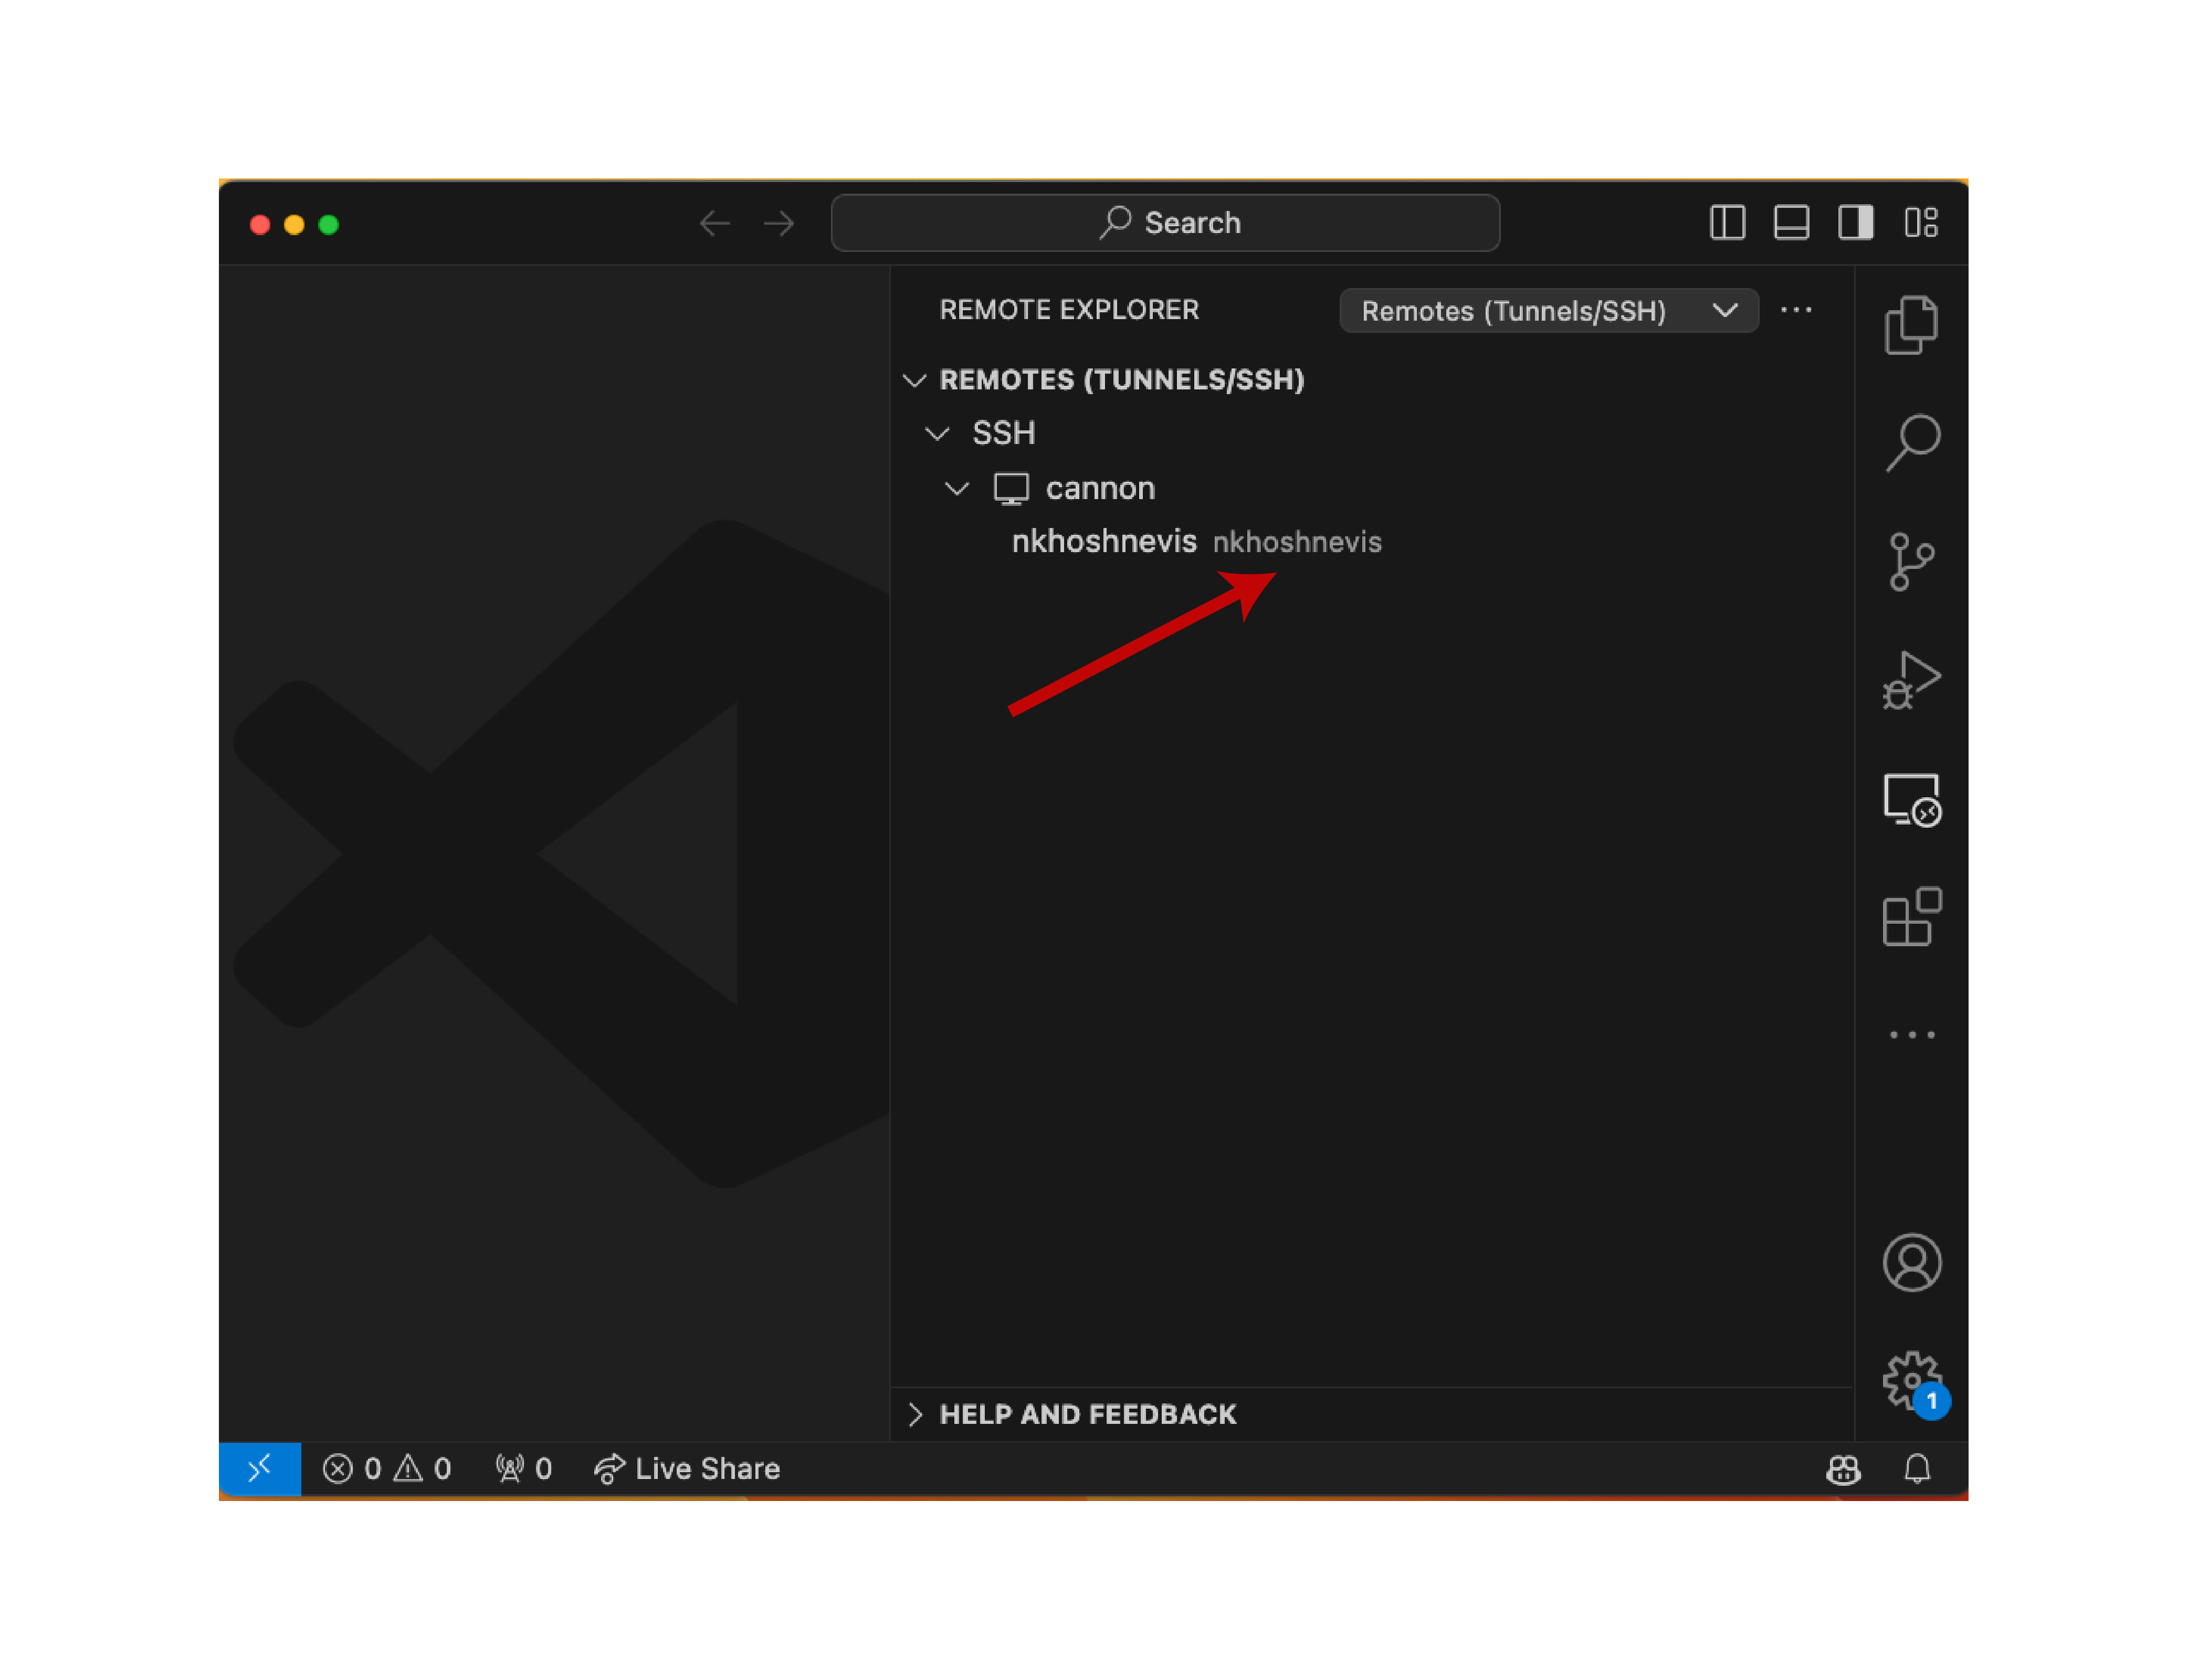Viewport: 2188px width, 1680px height.
Task: Open the Extensions view
Action: coord(1911,916)
